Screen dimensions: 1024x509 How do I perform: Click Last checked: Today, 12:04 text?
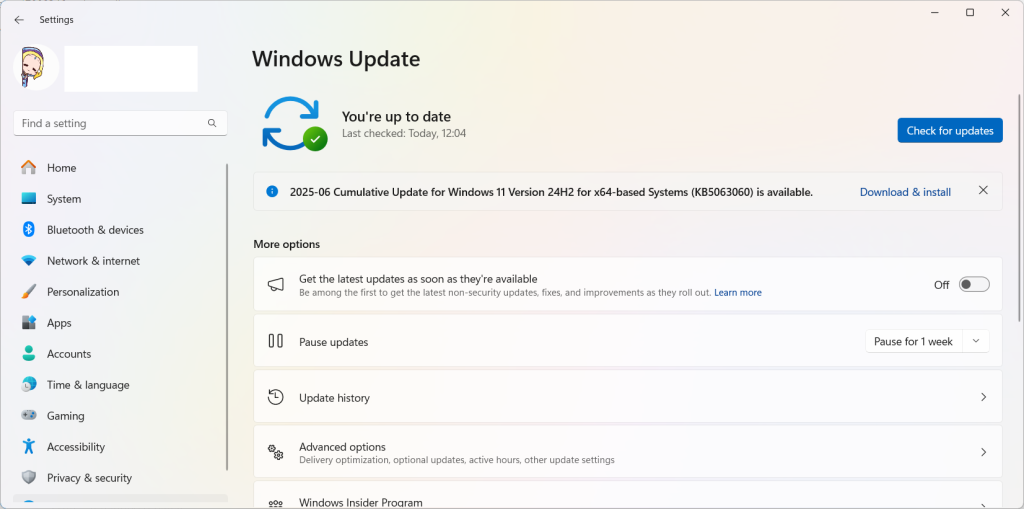[404, 133]
